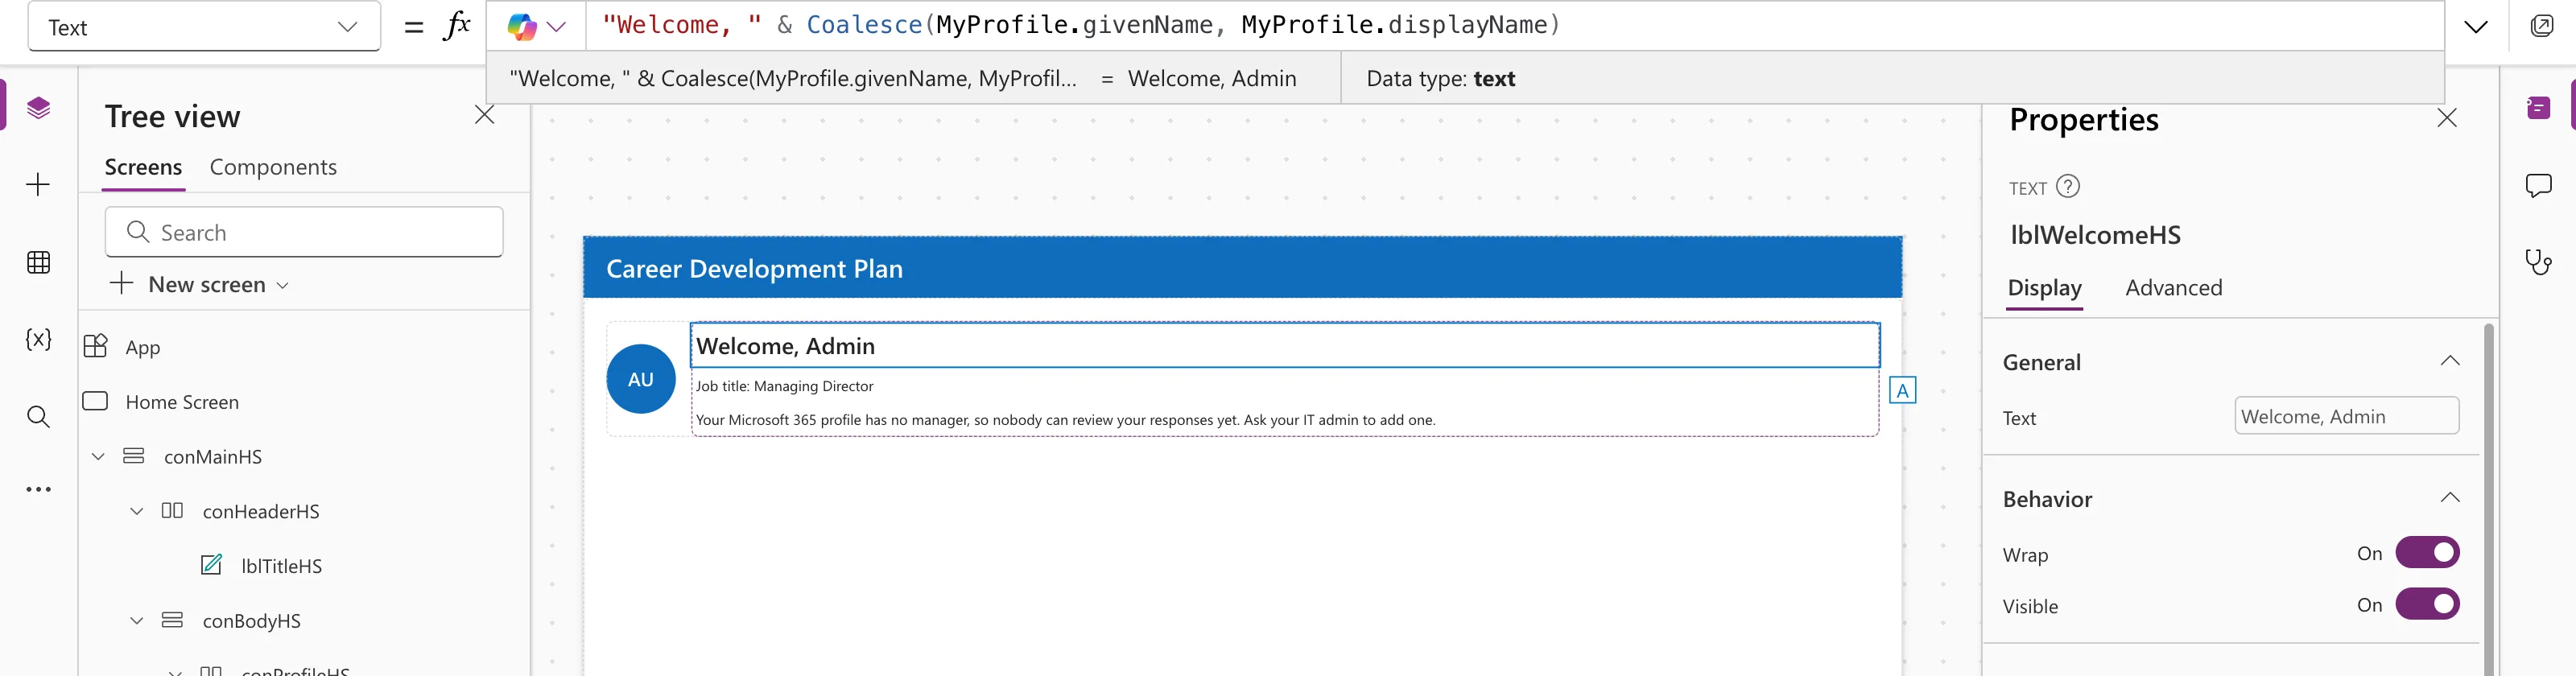Click the sidebar Search magnifier icon
2576x676 pixels.
[38, 416]
